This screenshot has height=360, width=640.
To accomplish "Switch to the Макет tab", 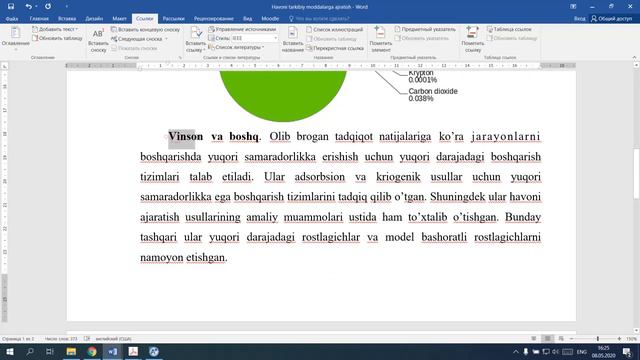I will click(120, 18).
